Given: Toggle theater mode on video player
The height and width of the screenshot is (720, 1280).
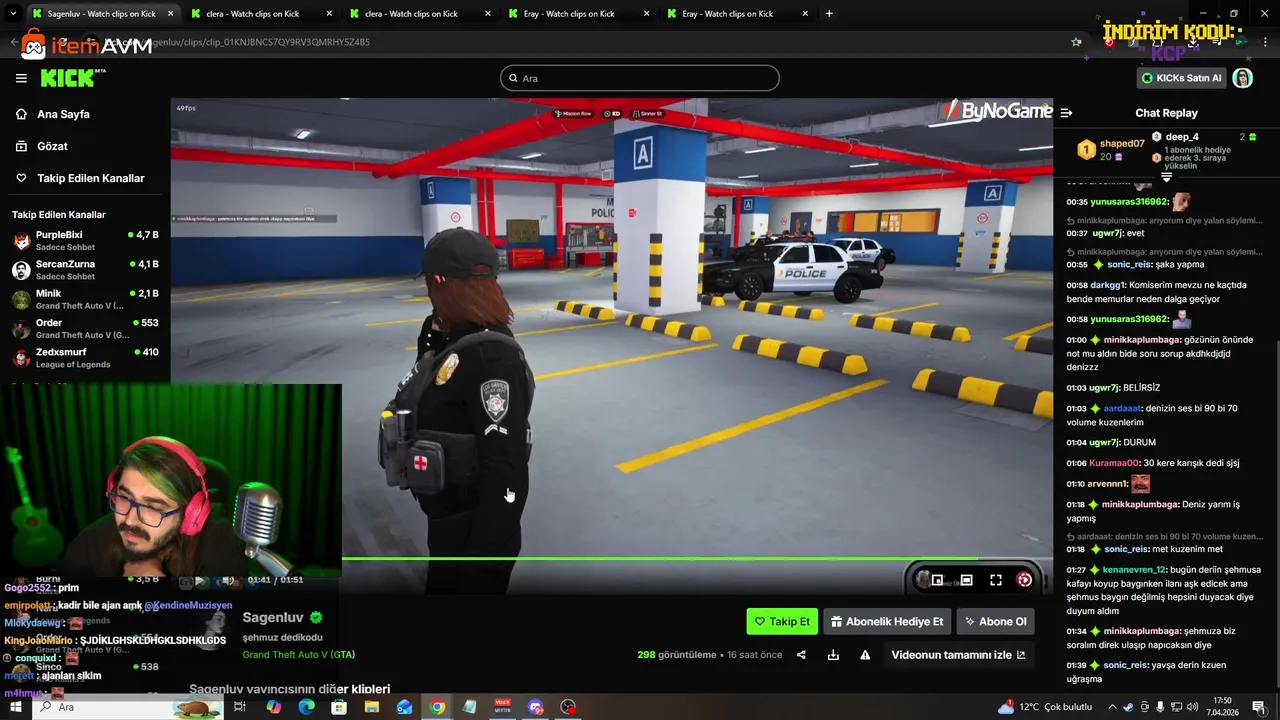Looking at the screenshot, I should [966, 580].
